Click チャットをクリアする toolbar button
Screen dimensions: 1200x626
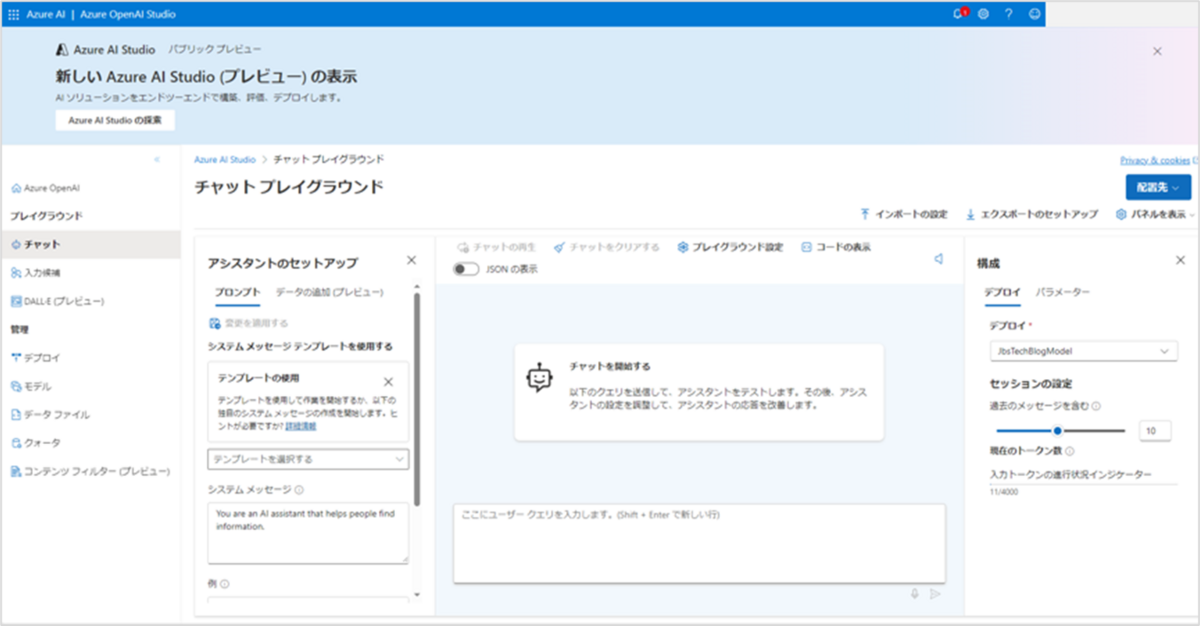coord(607,247)
